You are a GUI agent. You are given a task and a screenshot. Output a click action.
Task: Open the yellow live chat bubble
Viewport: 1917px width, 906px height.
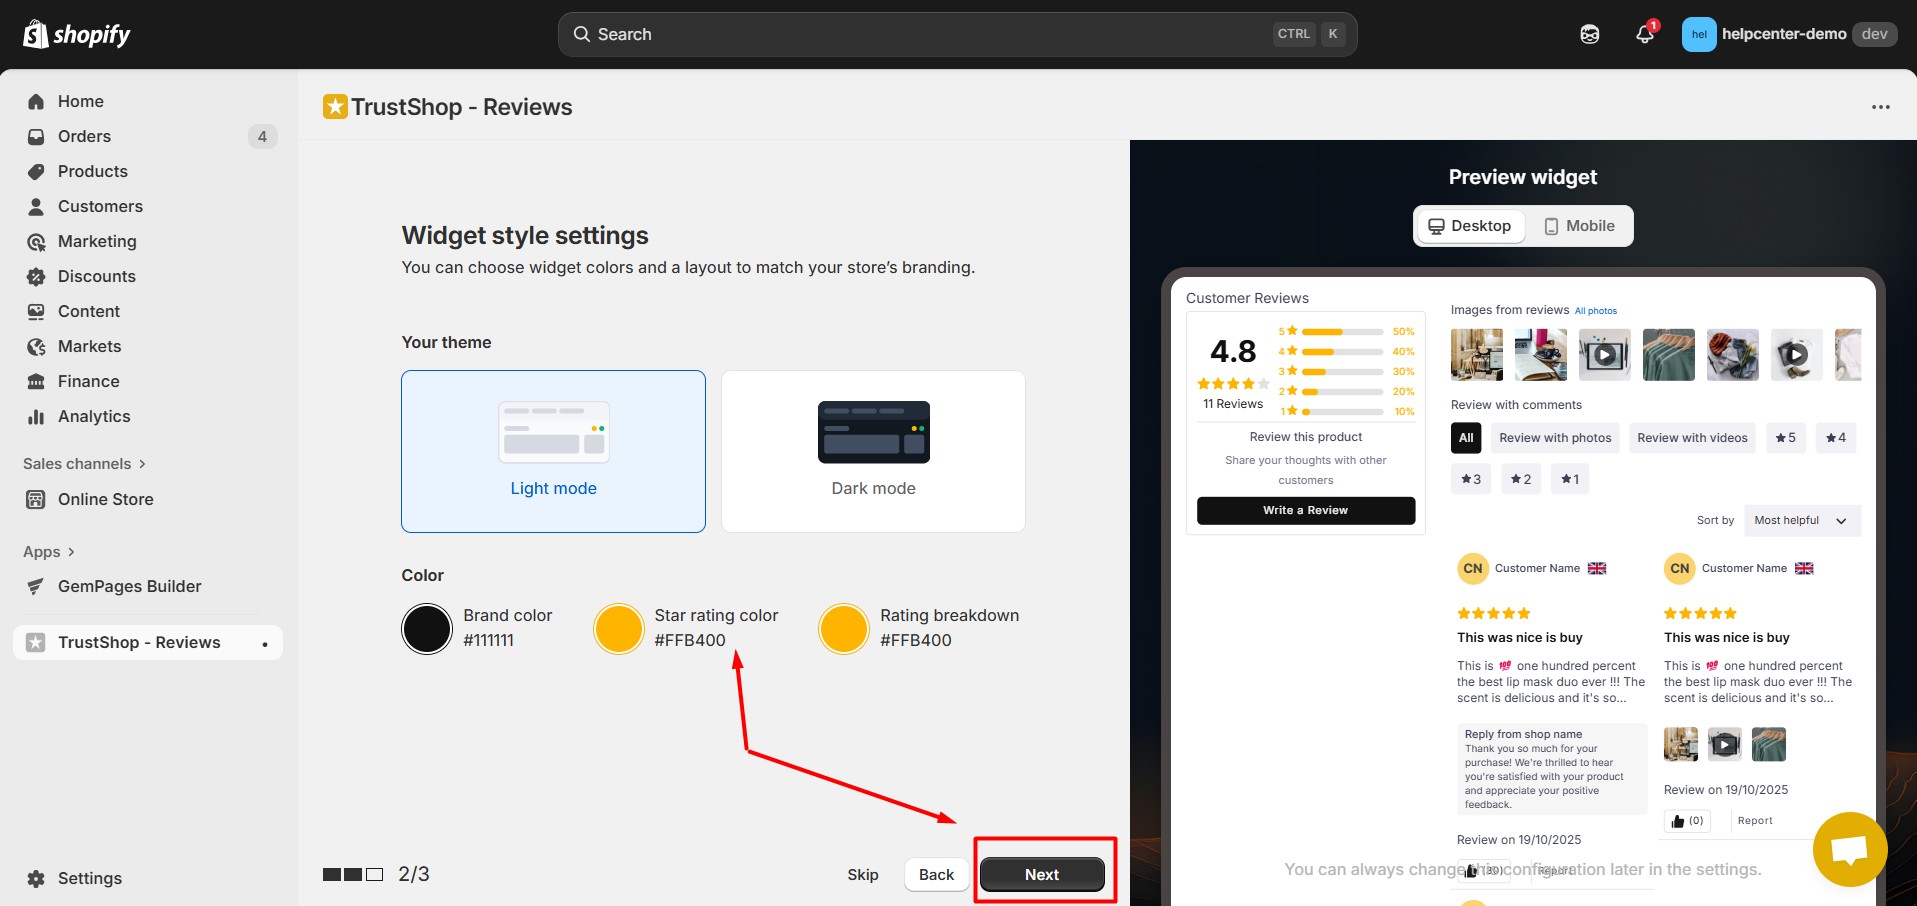click(1849, 849)
